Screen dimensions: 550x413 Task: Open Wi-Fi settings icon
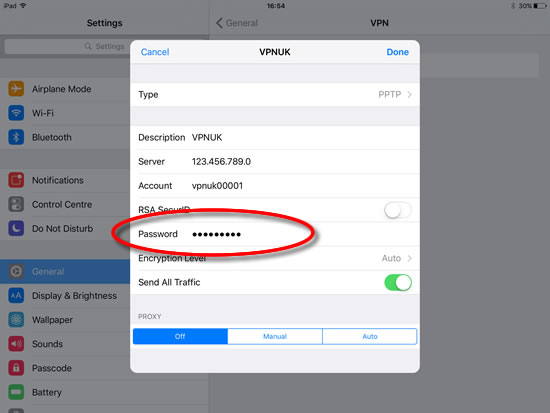click(16, 113)
